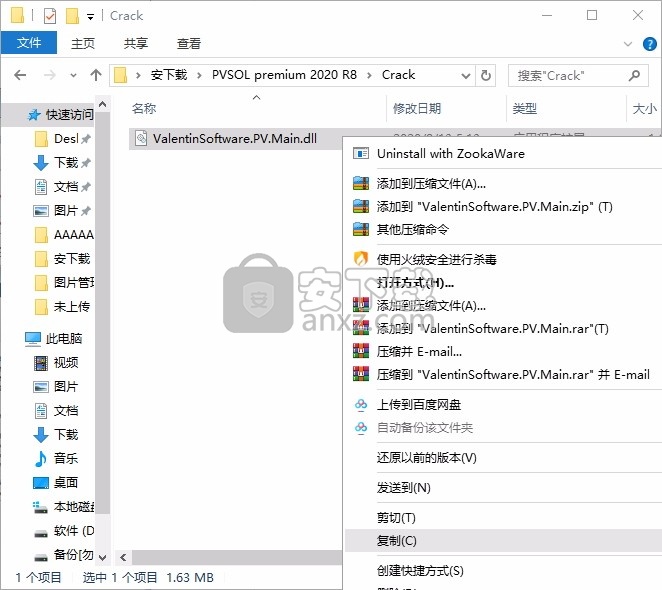Switch to the 共享 ribbon tab

136,44
